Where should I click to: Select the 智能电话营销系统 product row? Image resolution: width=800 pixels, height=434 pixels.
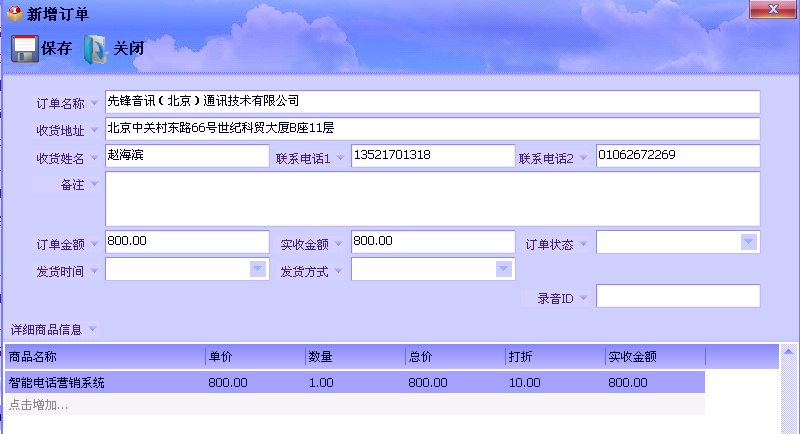pos(355,382)
